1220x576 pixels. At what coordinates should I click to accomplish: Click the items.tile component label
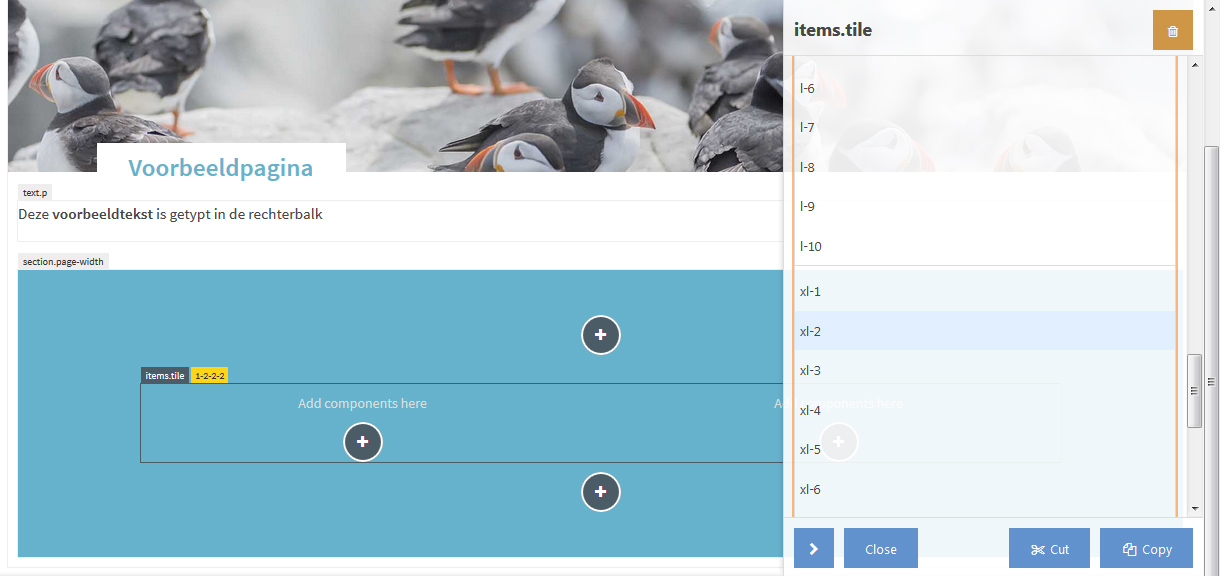pos(165,376)
